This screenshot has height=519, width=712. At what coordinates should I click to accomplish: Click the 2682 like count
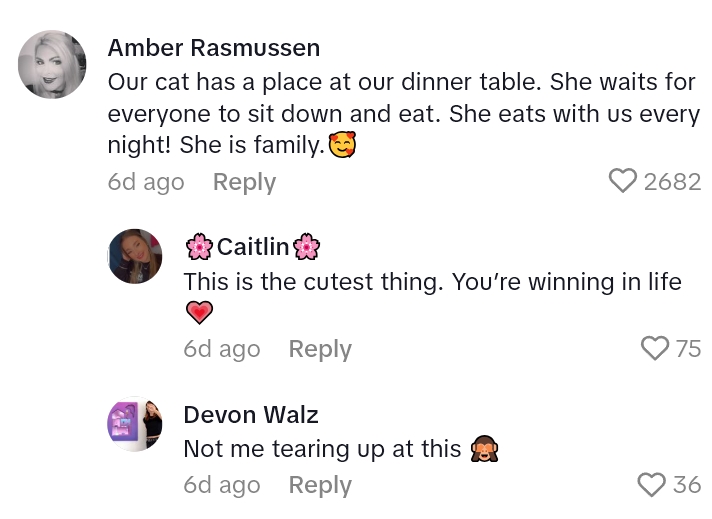[672, 181]
